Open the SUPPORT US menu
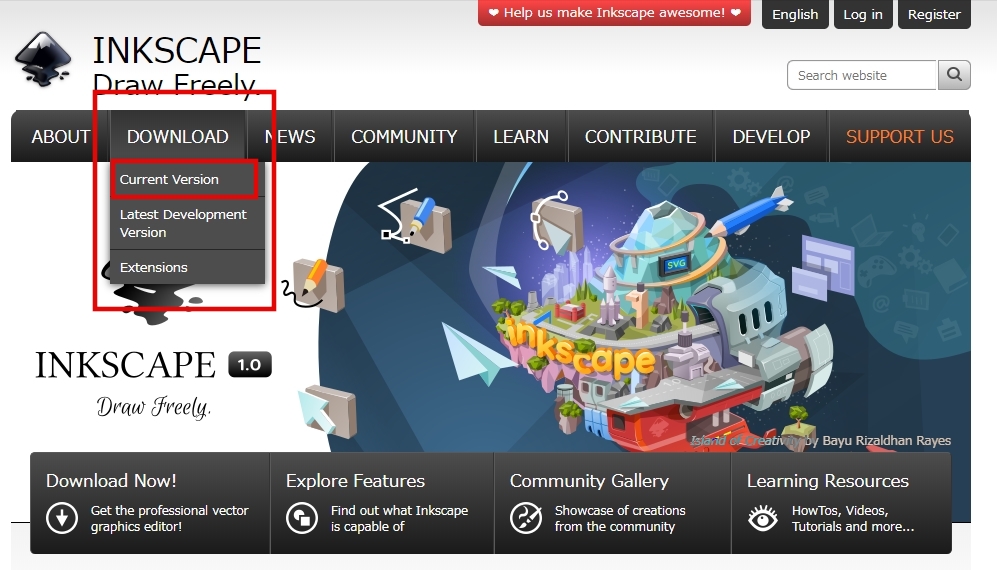Viewport: 997px width, 570px height. (x=900, y=137)
